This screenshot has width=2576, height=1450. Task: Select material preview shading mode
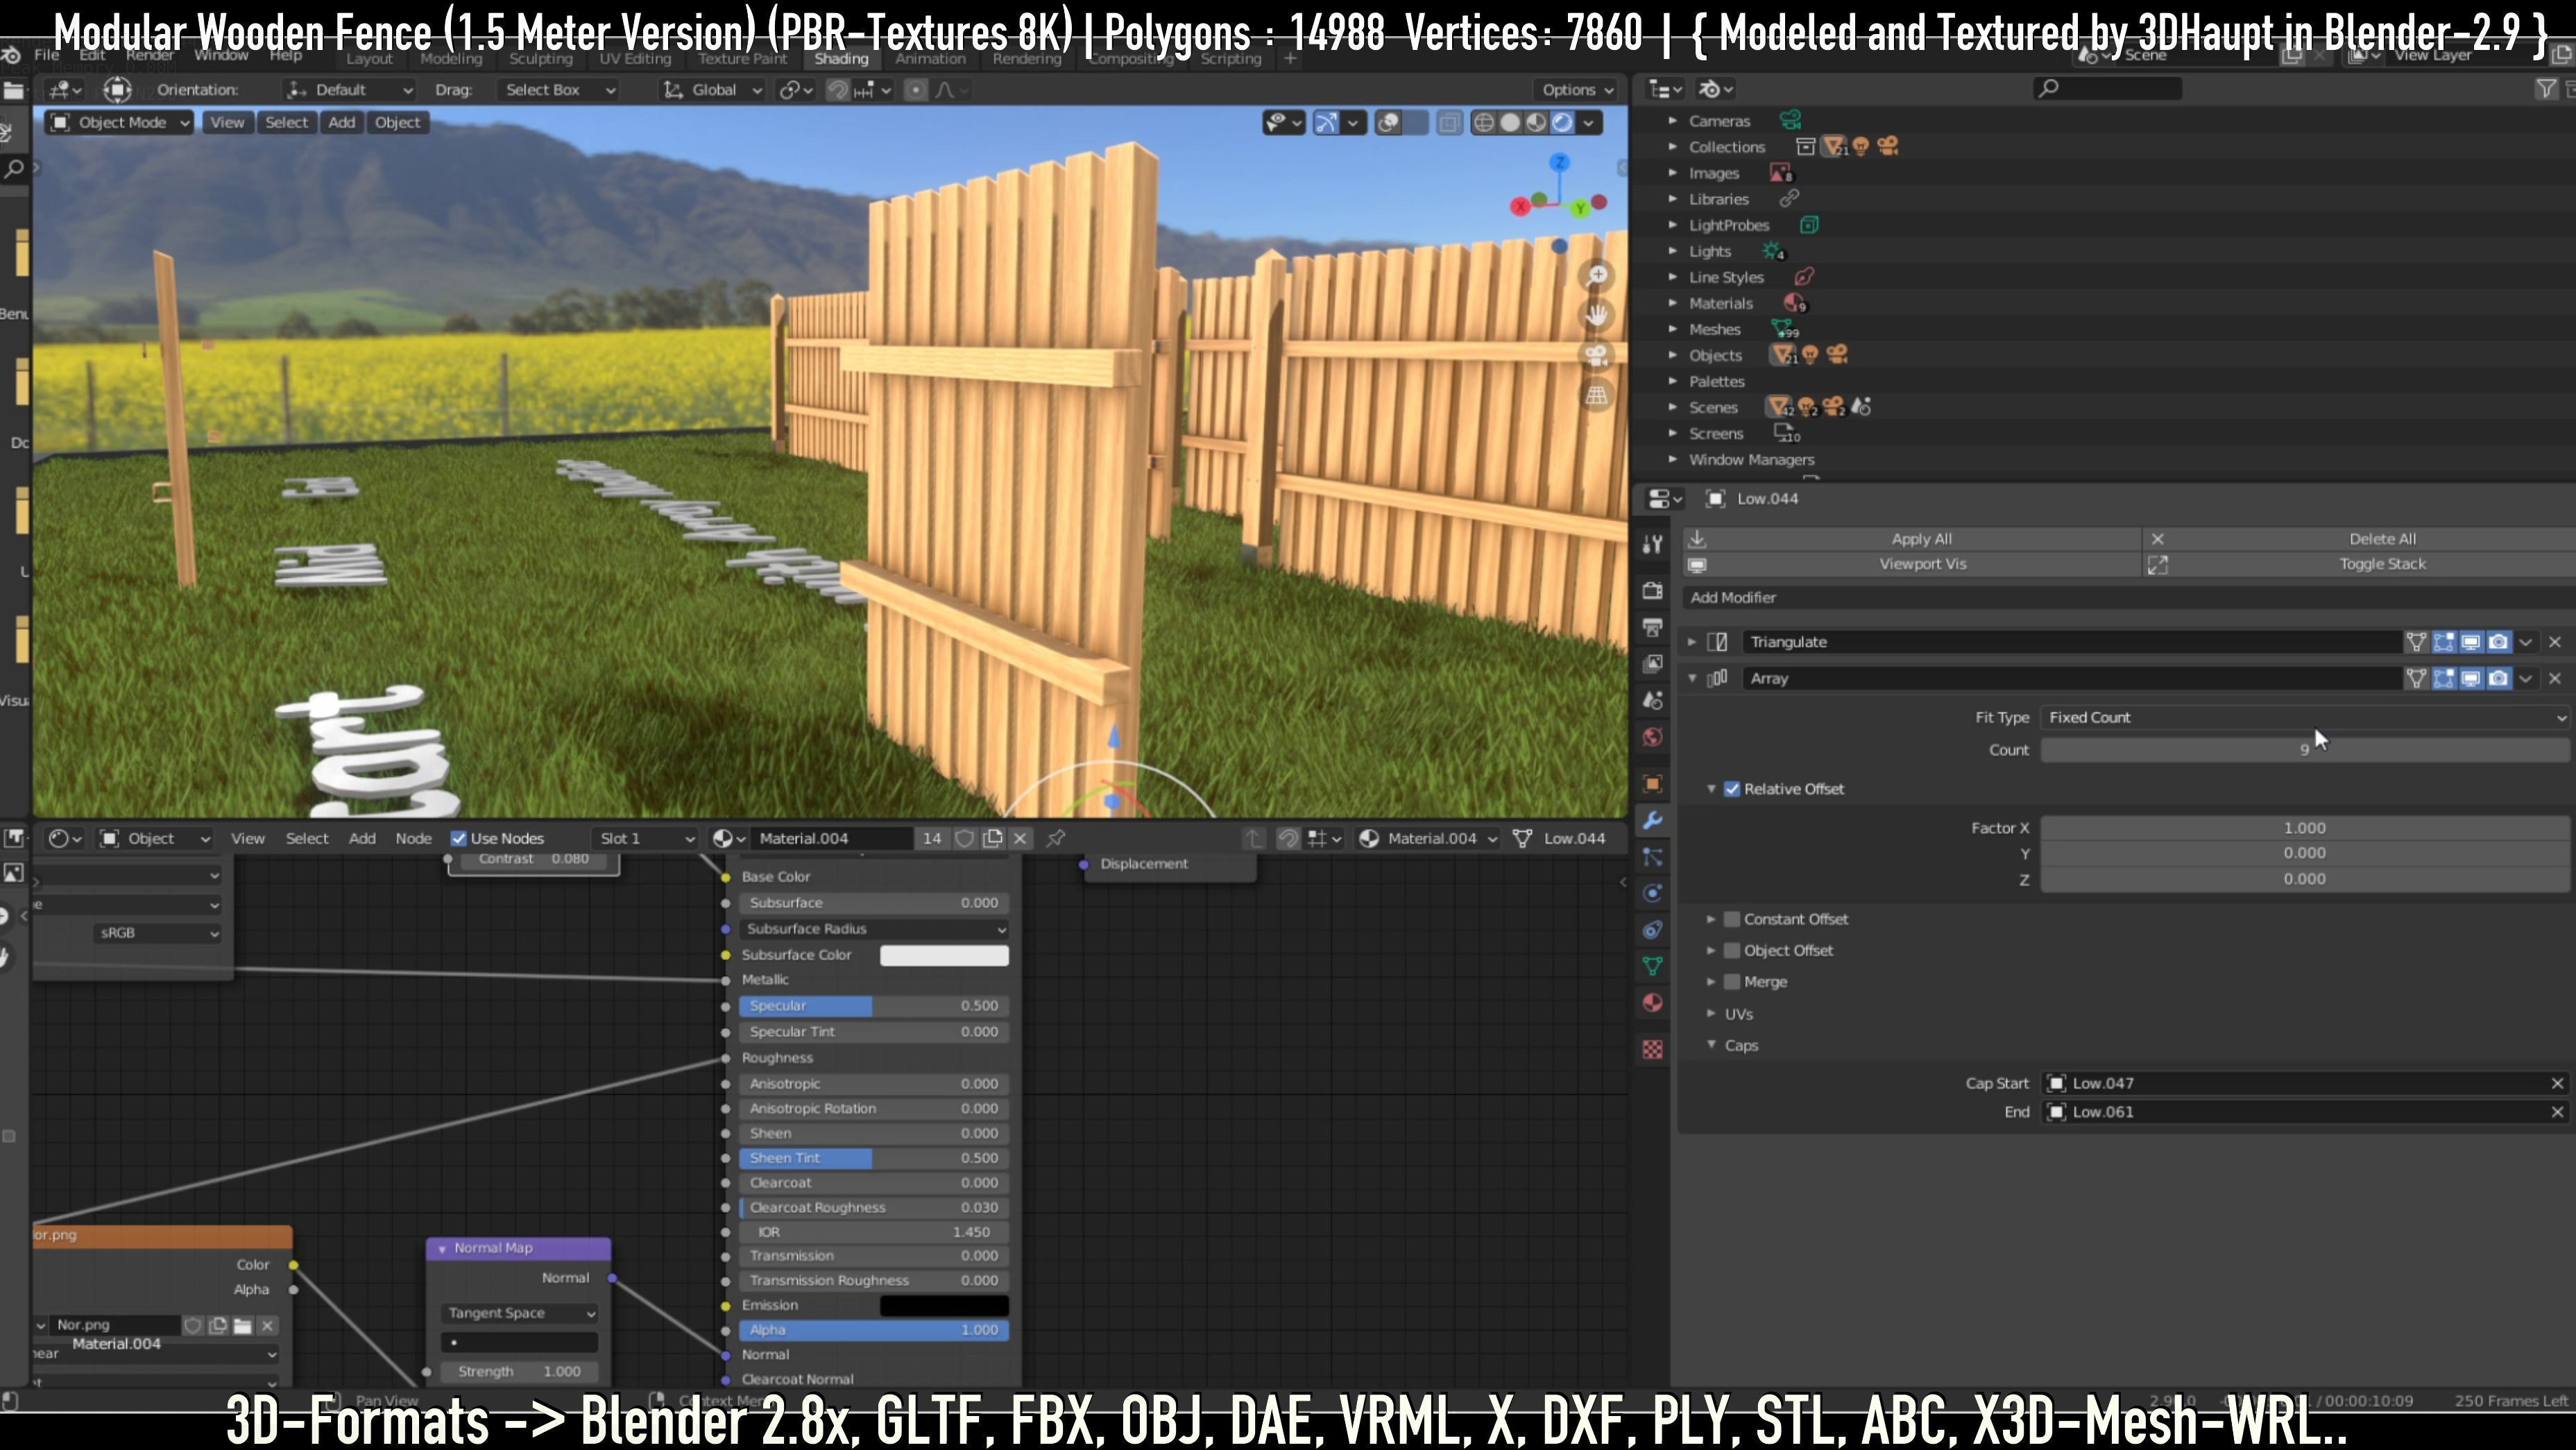[x=1536, y=122]
